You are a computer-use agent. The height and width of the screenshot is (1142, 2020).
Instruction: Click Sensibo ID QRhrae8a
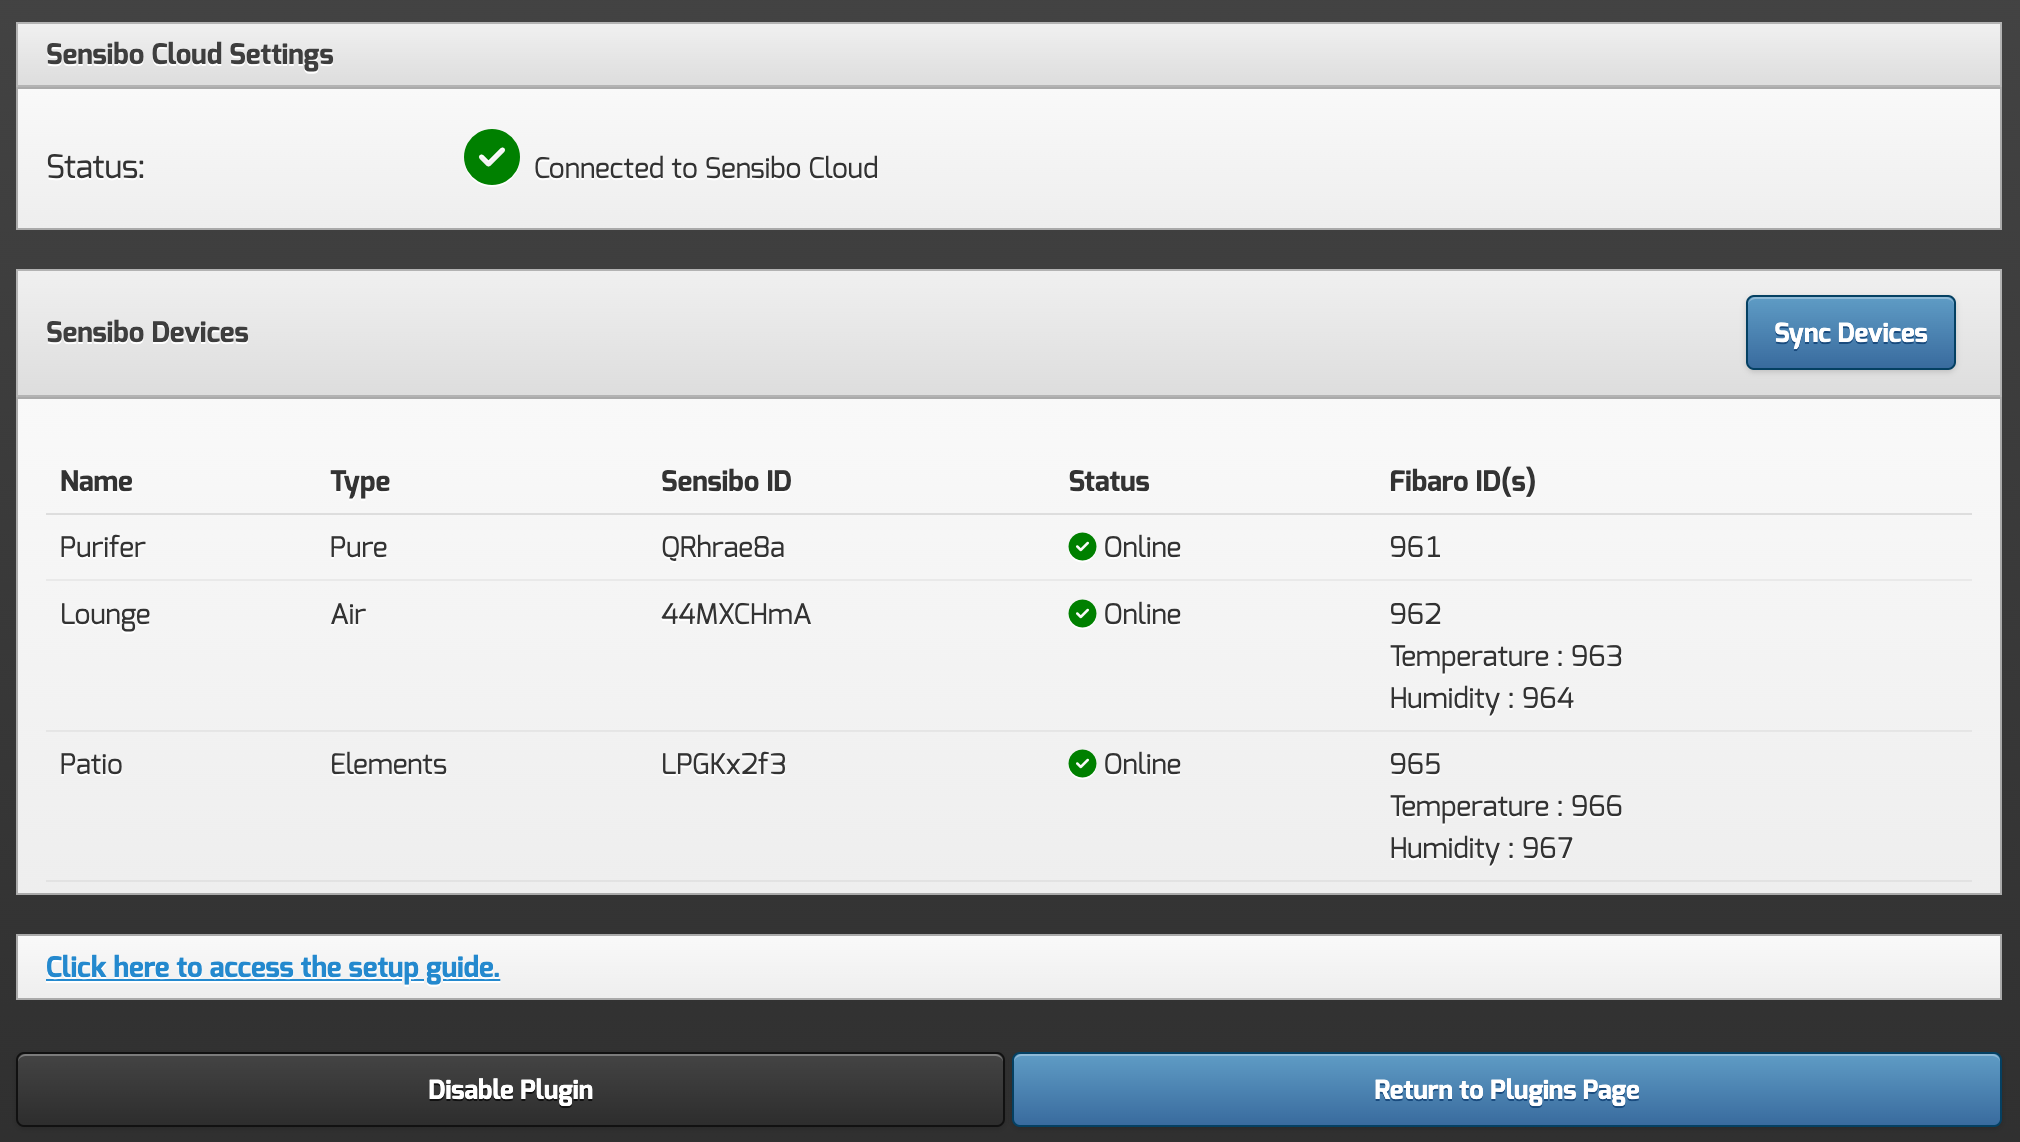click(722, 547)
